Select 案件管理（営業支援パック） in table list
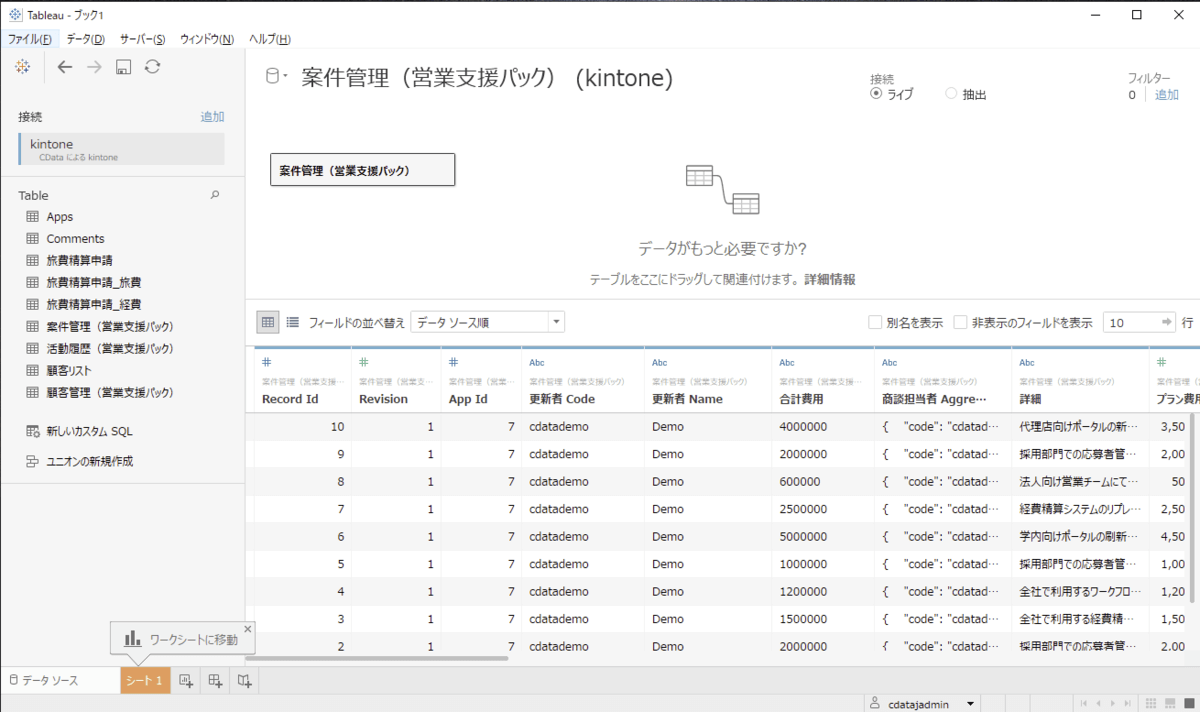The width and height of the screenshot is (1200, 712). click(x=110, y=327)
